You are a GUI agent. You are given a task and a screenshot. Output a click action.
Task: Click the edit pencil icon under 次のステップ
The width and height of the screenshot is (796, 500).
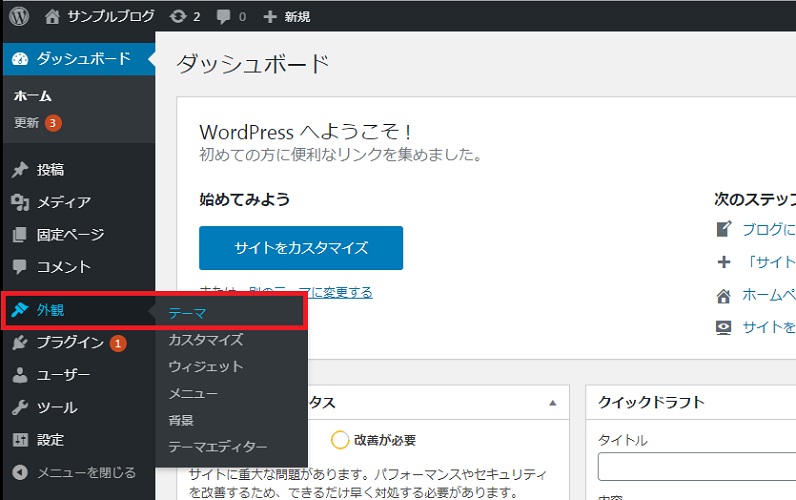click(x=724, y=229)
